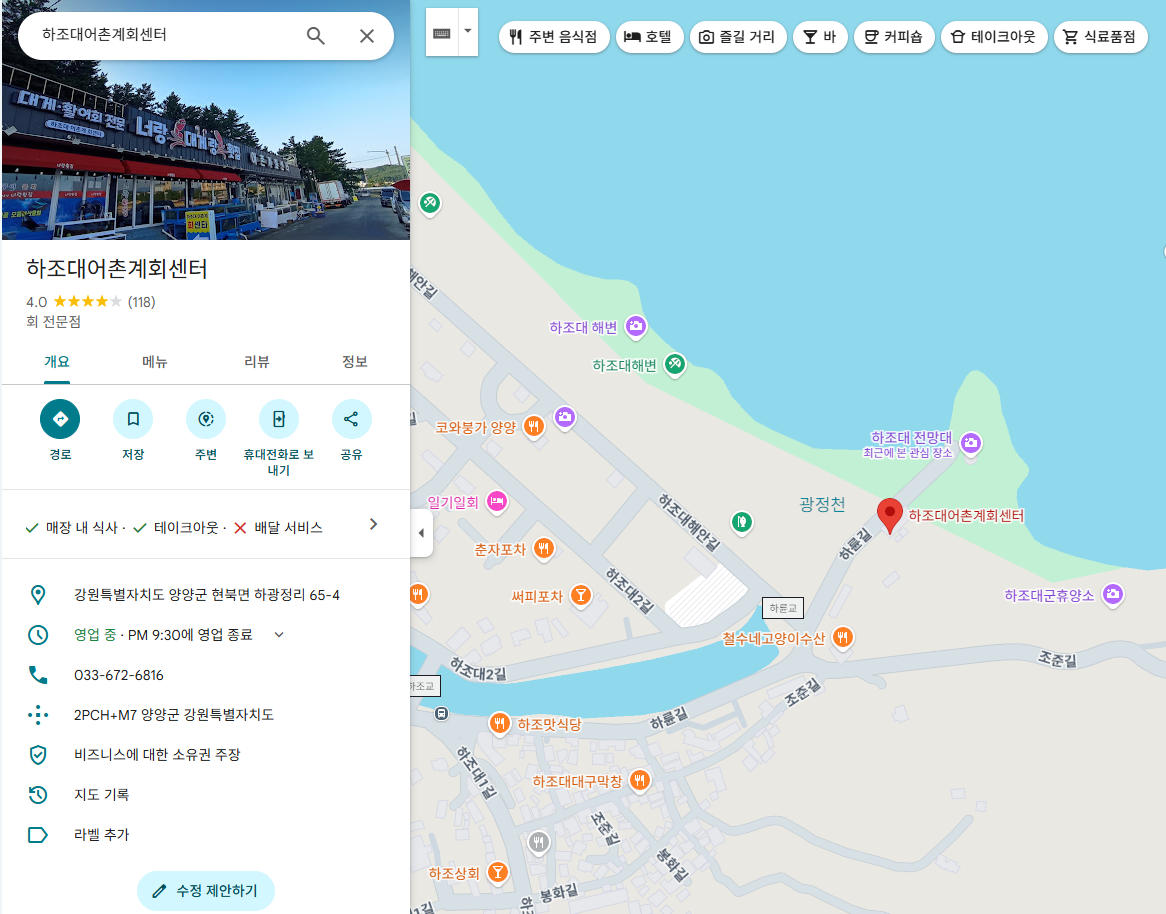Expand the service options chevron
Viewport: 1166px width, 914px height.
click(373, 524)
